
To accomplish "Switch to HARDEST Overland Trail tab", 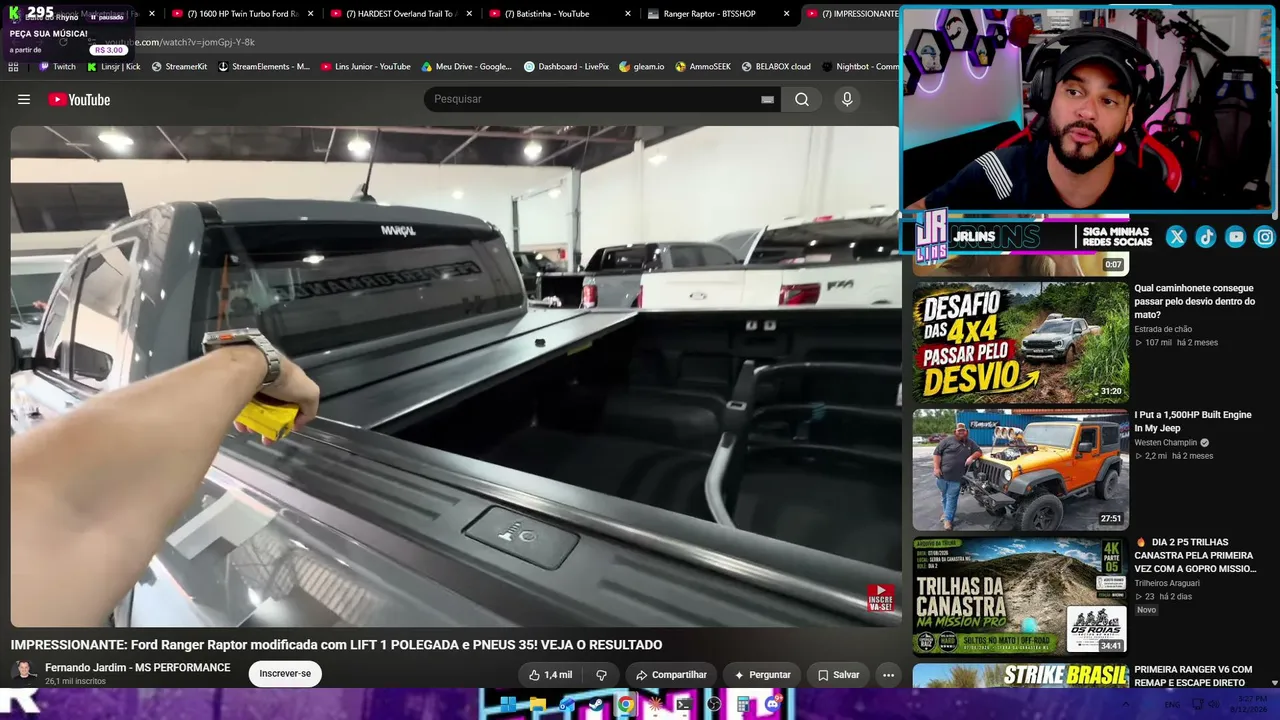I will [400, 14].
